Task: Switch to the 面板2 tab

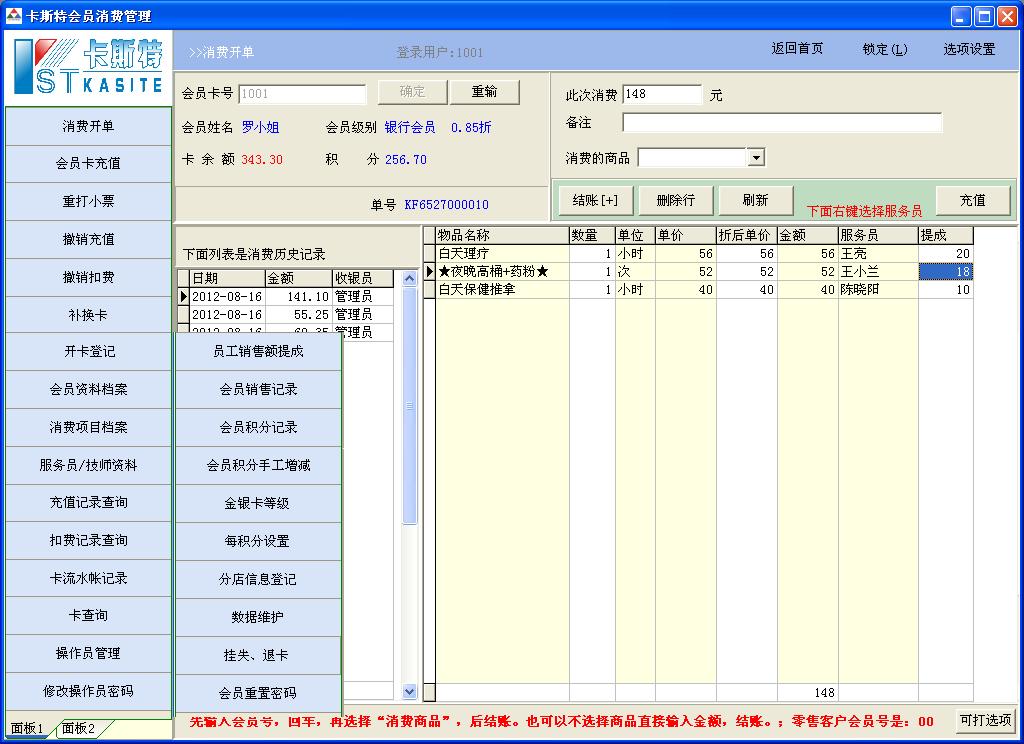Action: coord(80,728)
